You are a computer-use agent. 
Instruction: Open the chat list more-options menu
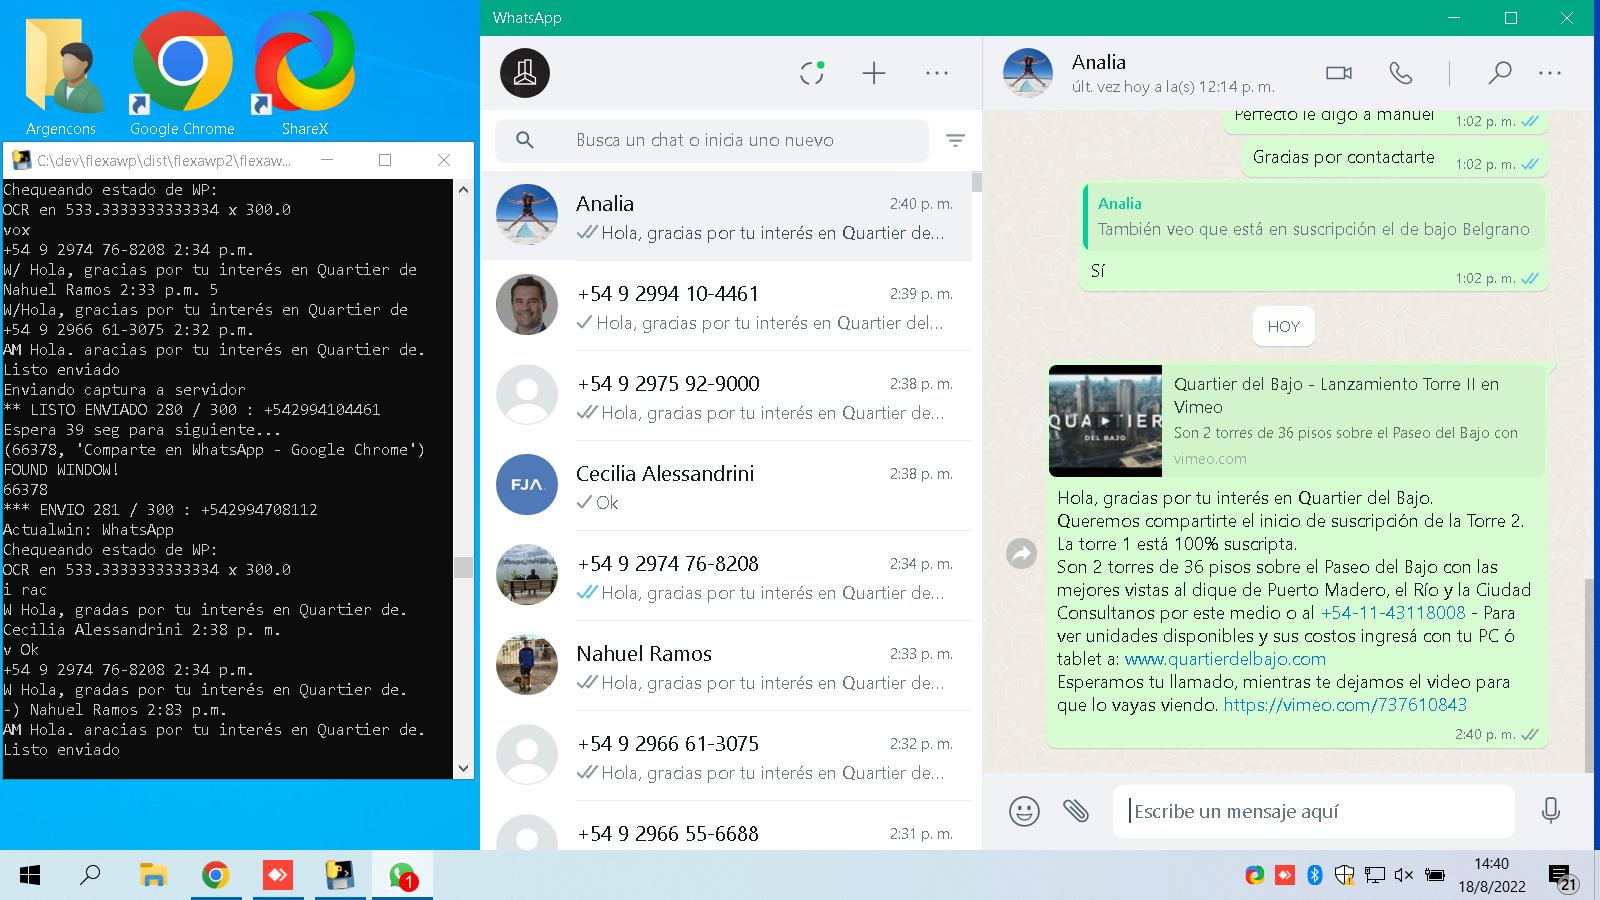[937, 73]
